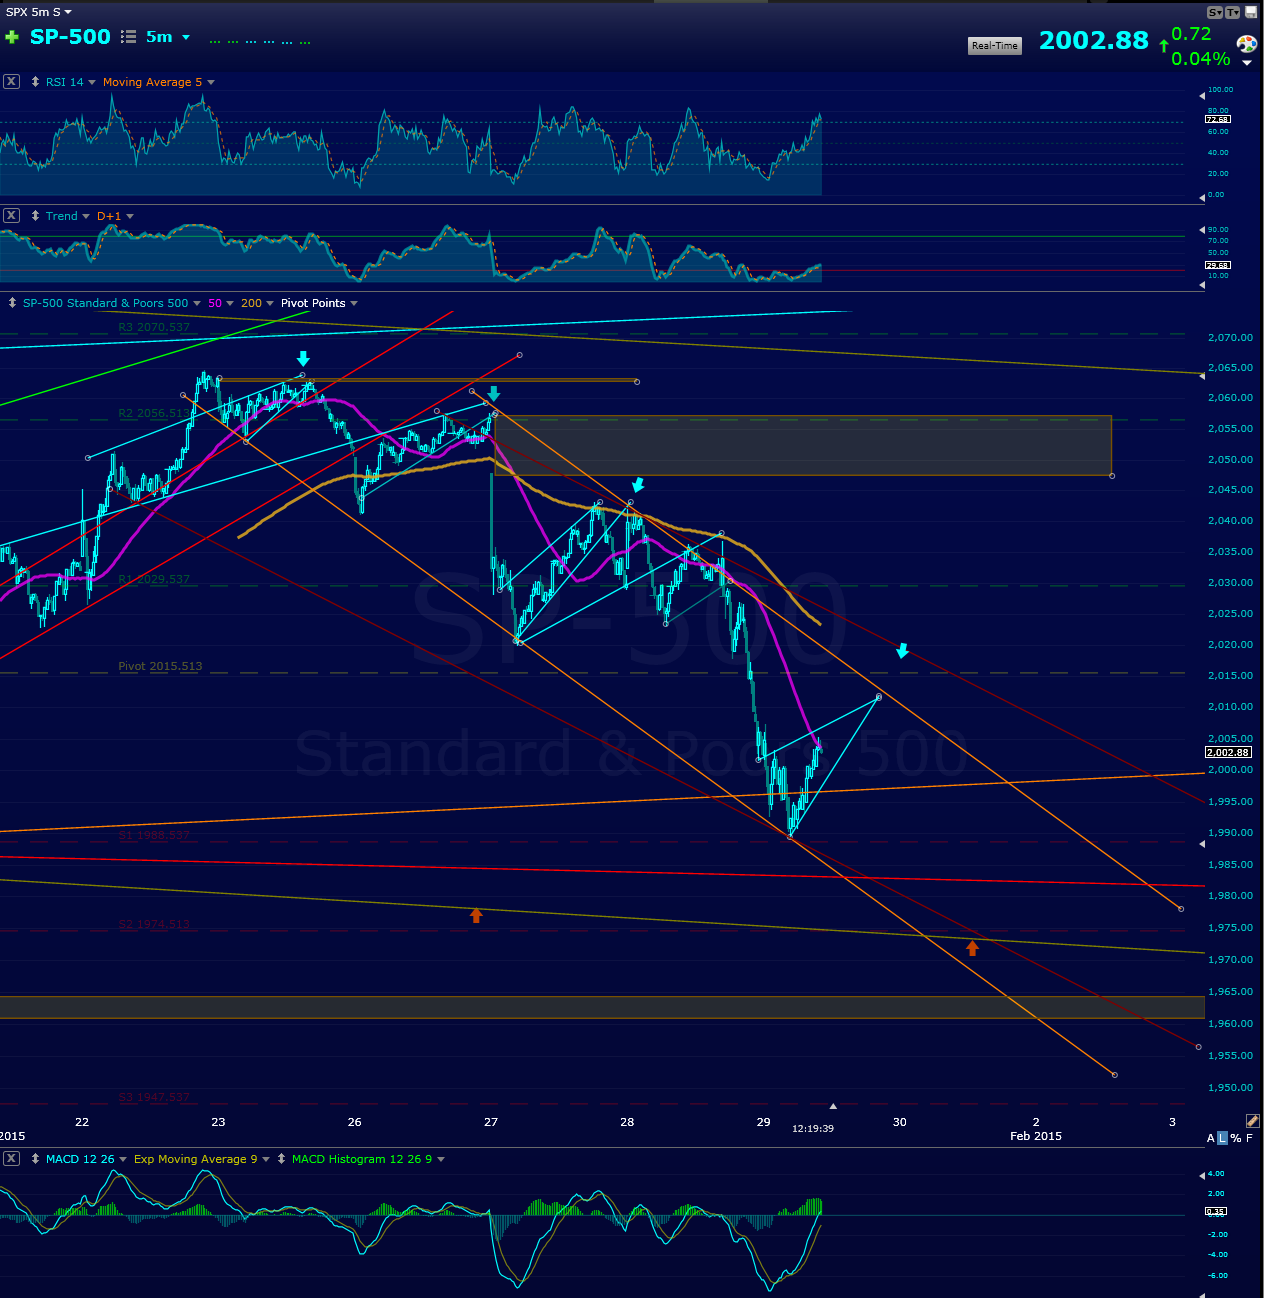Select the cyan down arrow above the Jan 23 high

303,359
